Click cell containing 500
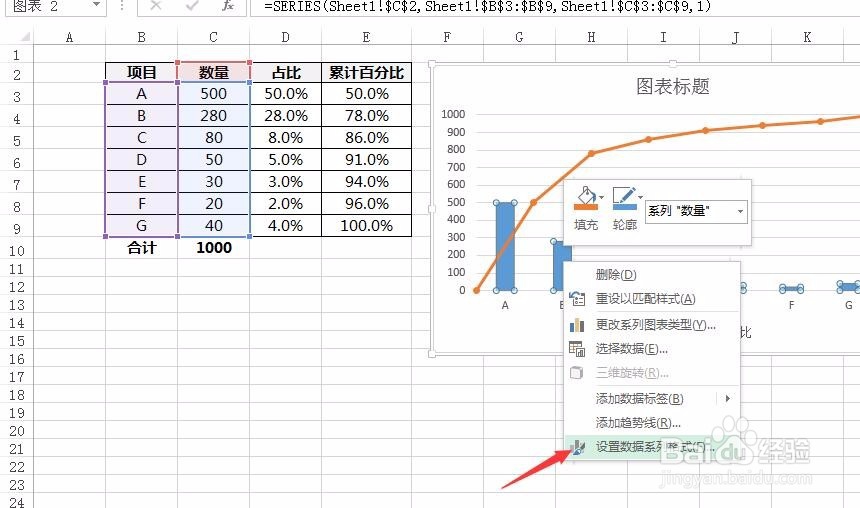Screen dimensions: 860x508 pyautogui.click(x=213, y=94)
